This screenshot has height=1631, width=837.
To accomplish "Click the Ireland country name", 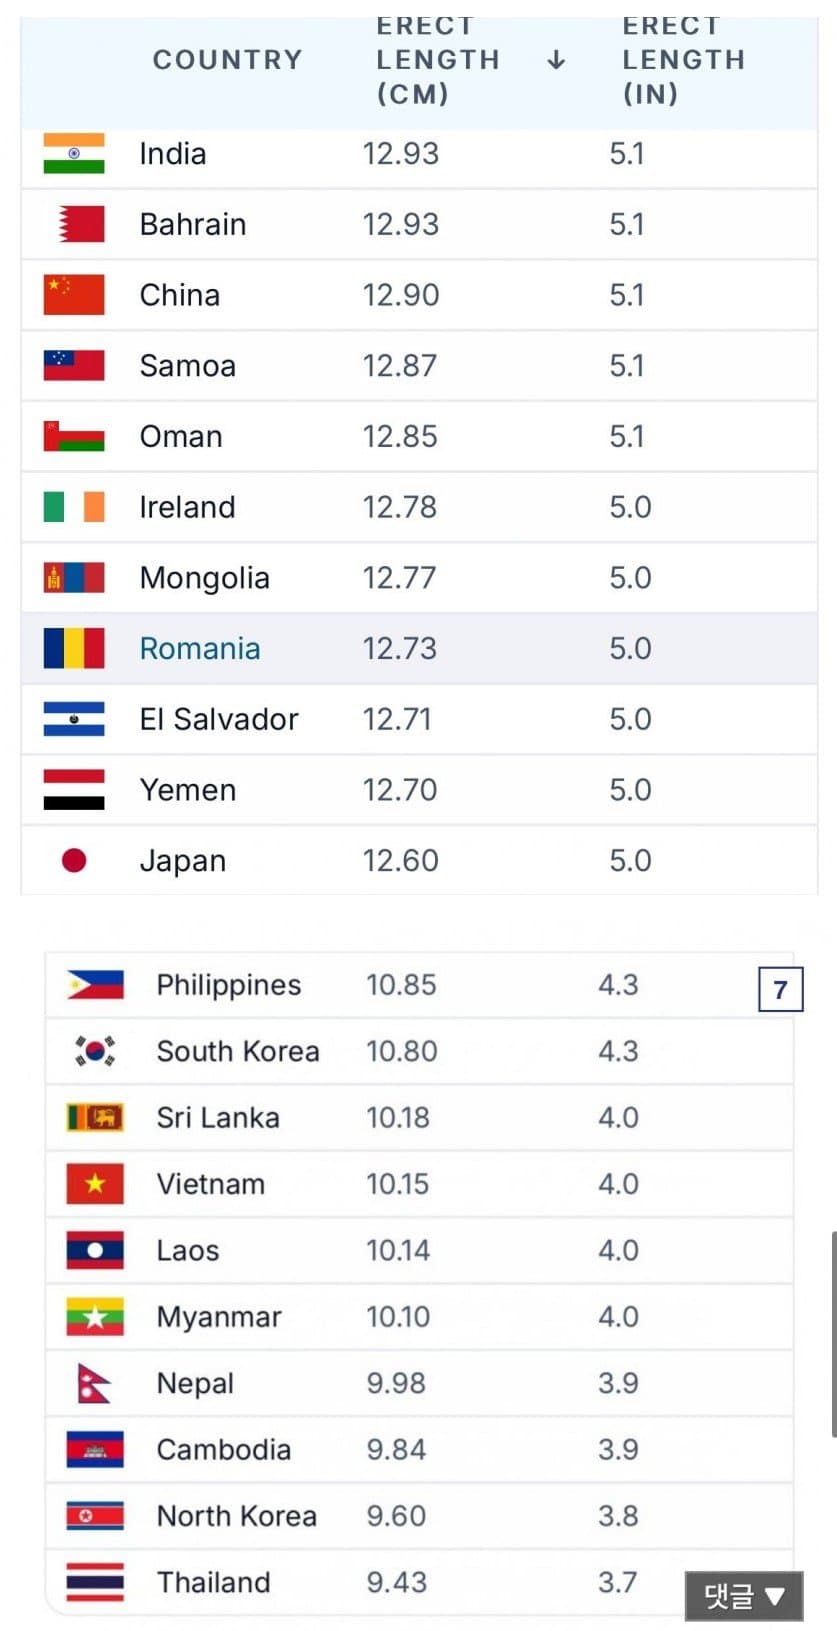I will click(187, 507).
